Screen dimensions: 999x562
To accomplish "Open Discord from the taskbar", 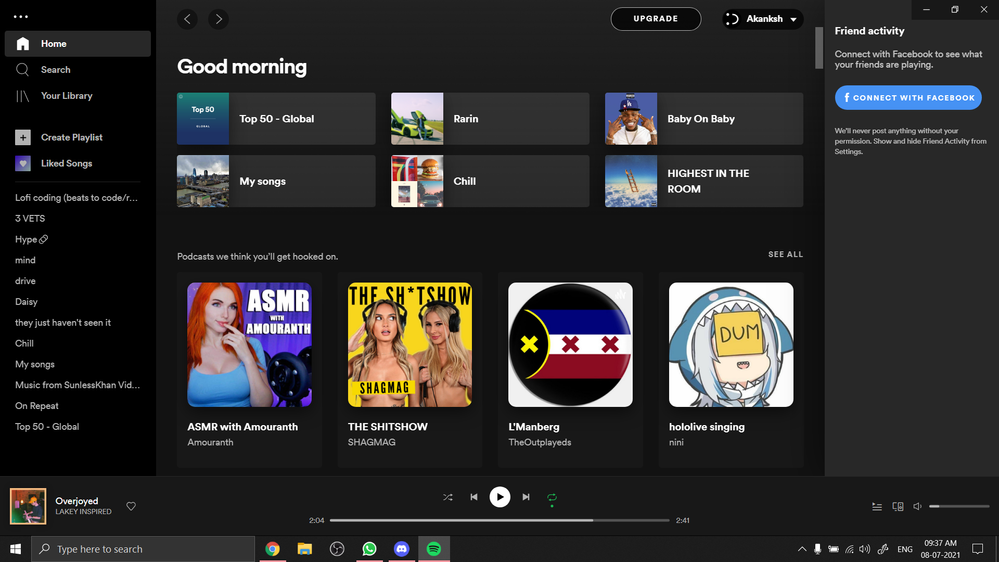I will pos(401,549).
